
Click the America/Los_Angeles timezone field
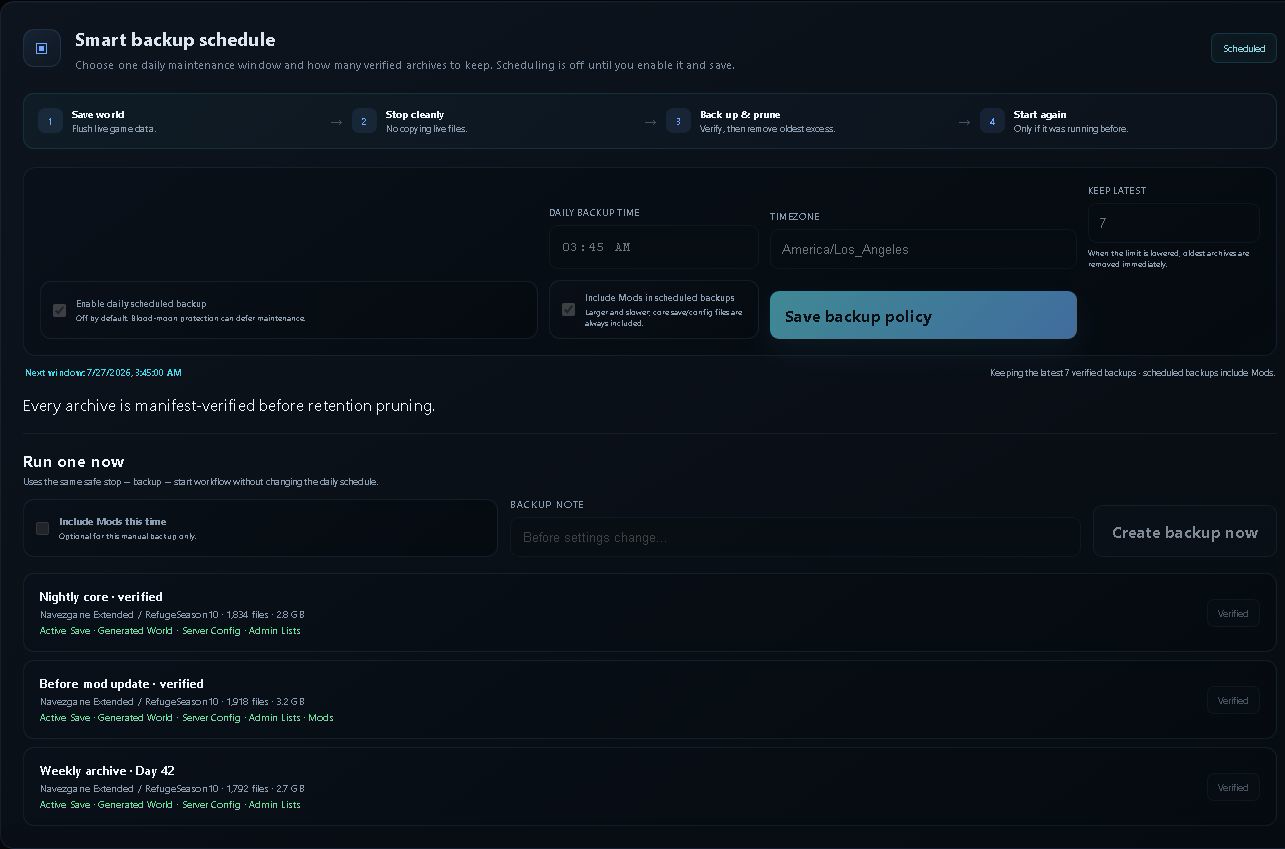point(922,249)
